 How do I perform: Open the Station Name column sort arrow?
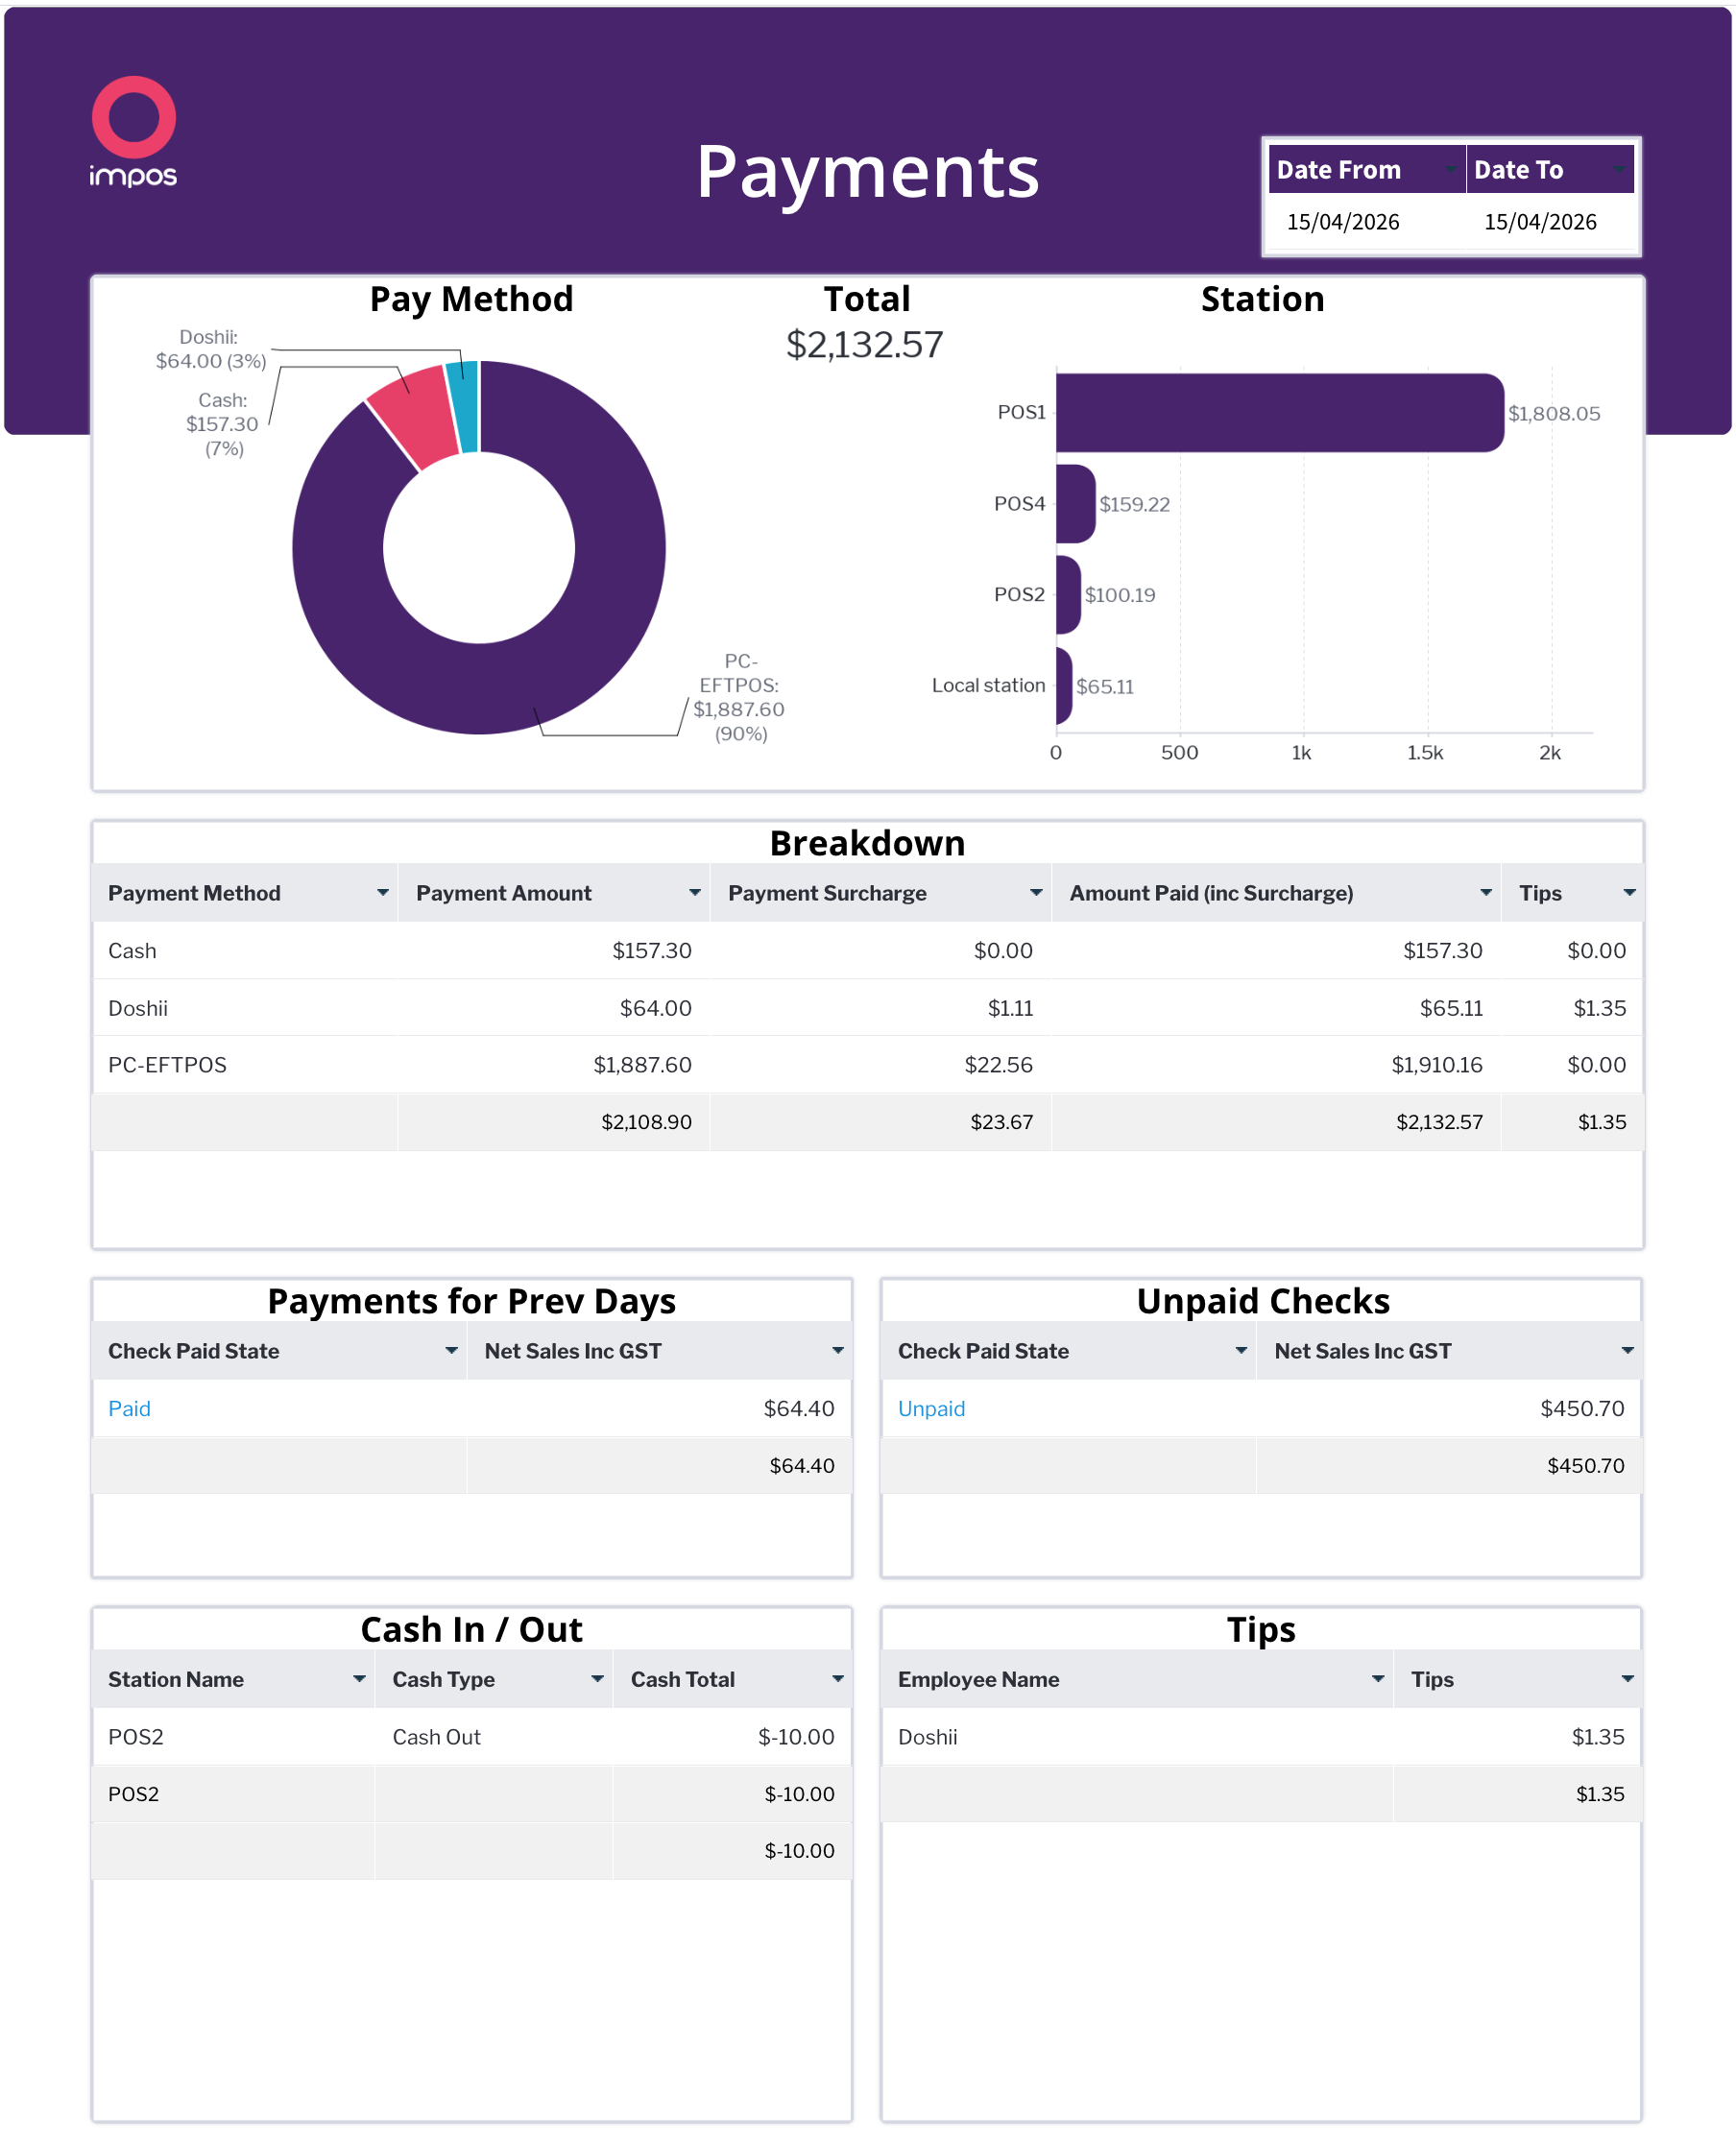[359, 1680]
